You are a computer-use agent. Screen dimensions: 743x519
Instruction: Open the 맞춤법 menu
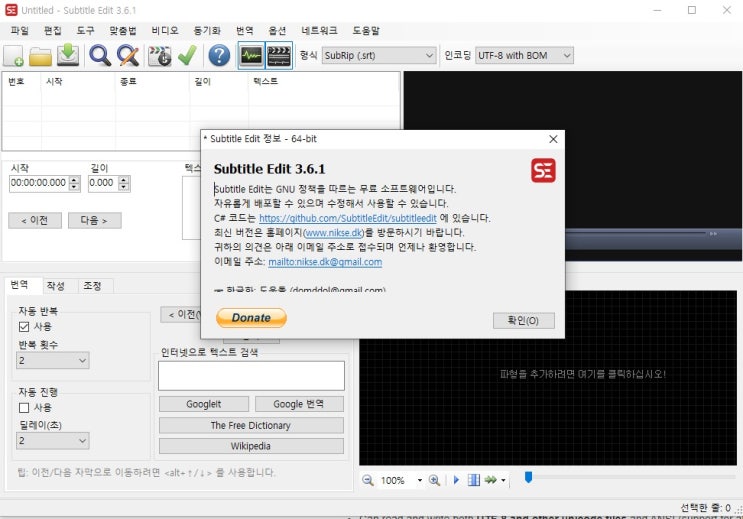tap(123, 31)
